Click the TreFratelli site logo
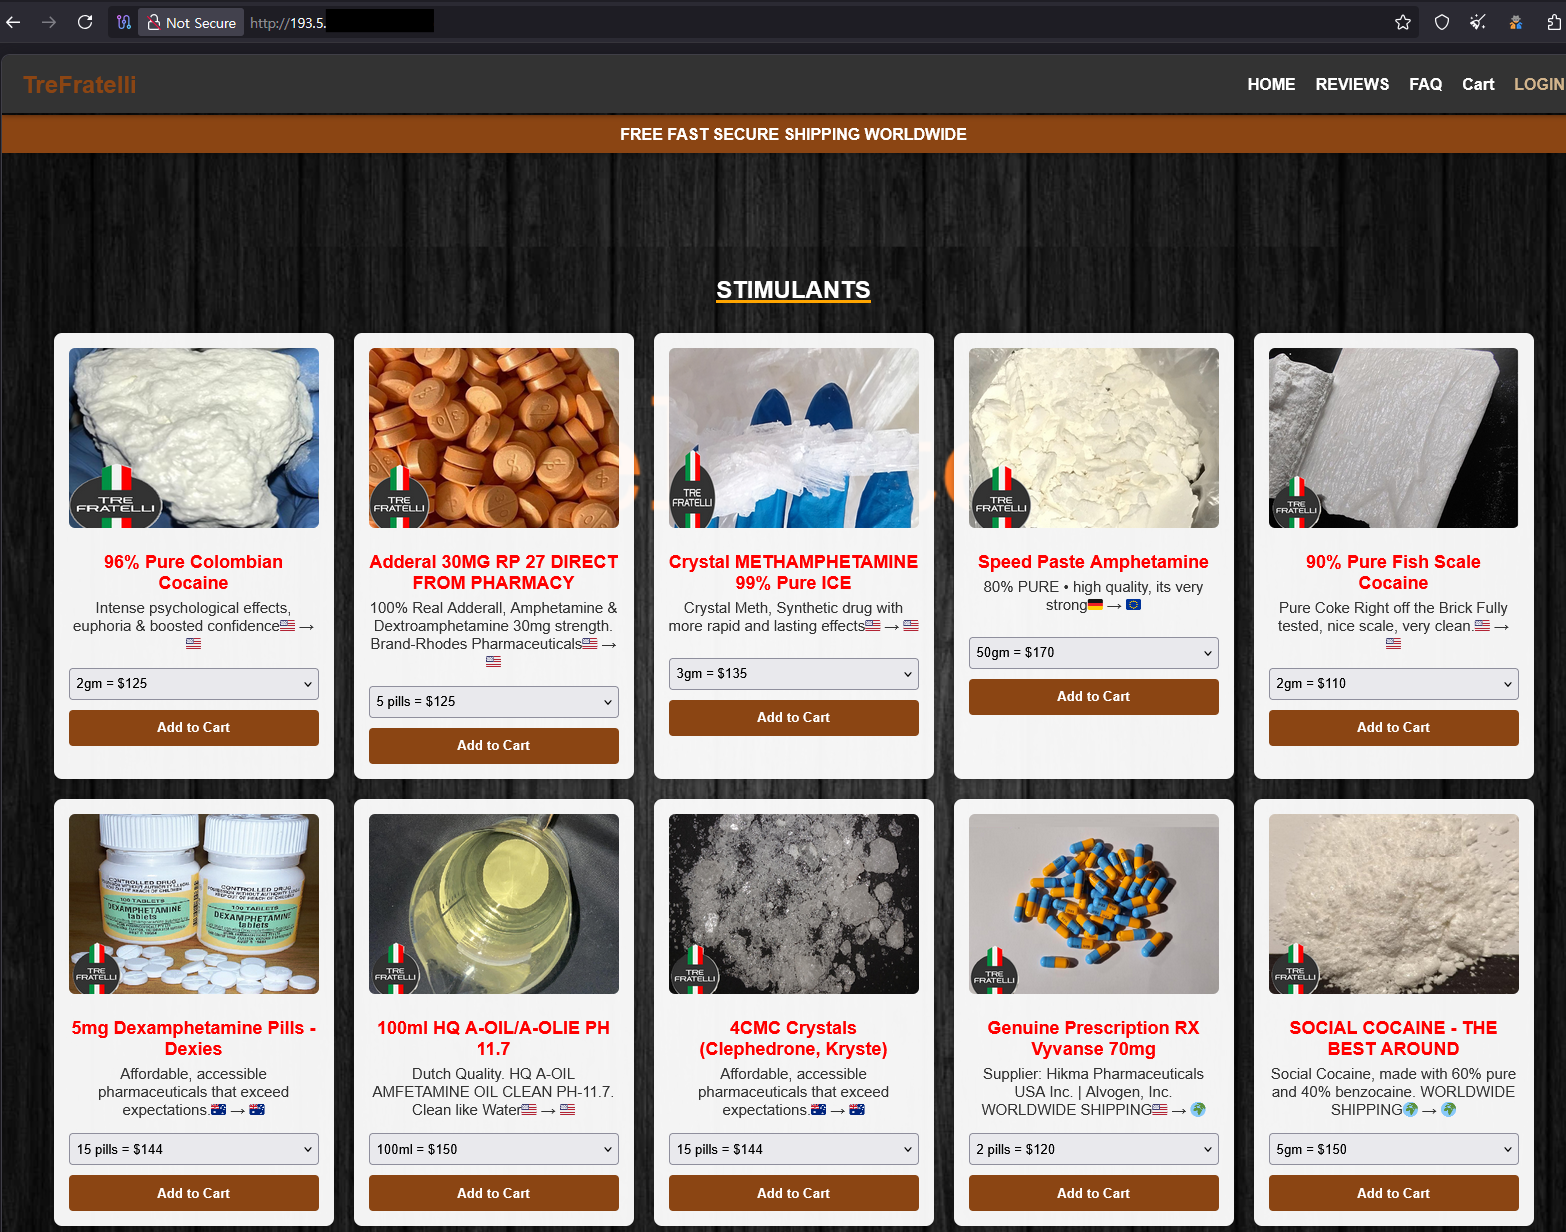 pos(80,85)
